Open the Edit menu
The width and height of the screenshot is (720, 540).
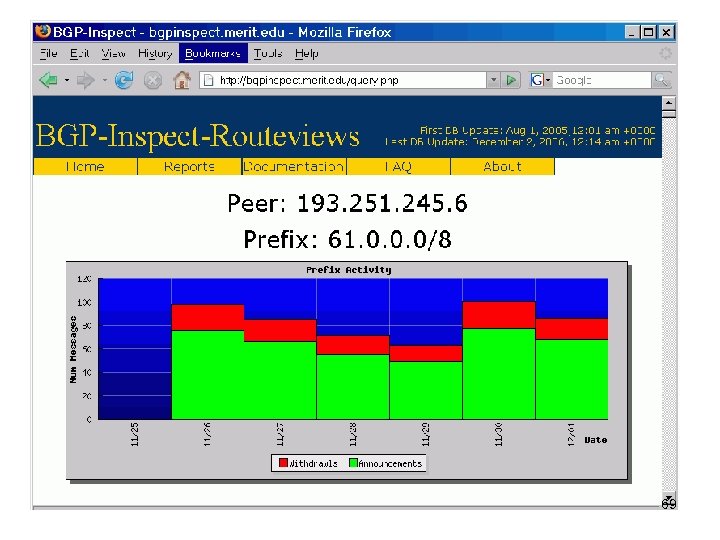click(79, 54)
